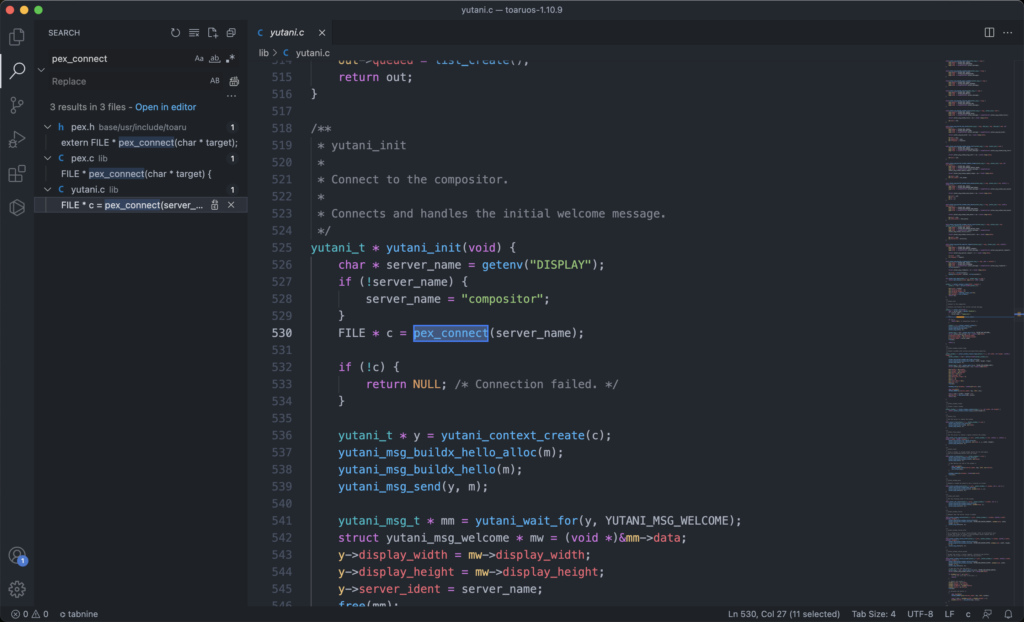The width and height of the screenshot is (1024, 622).
Task: Open notifications bell in status bar
Action: tap(1008, 614)
